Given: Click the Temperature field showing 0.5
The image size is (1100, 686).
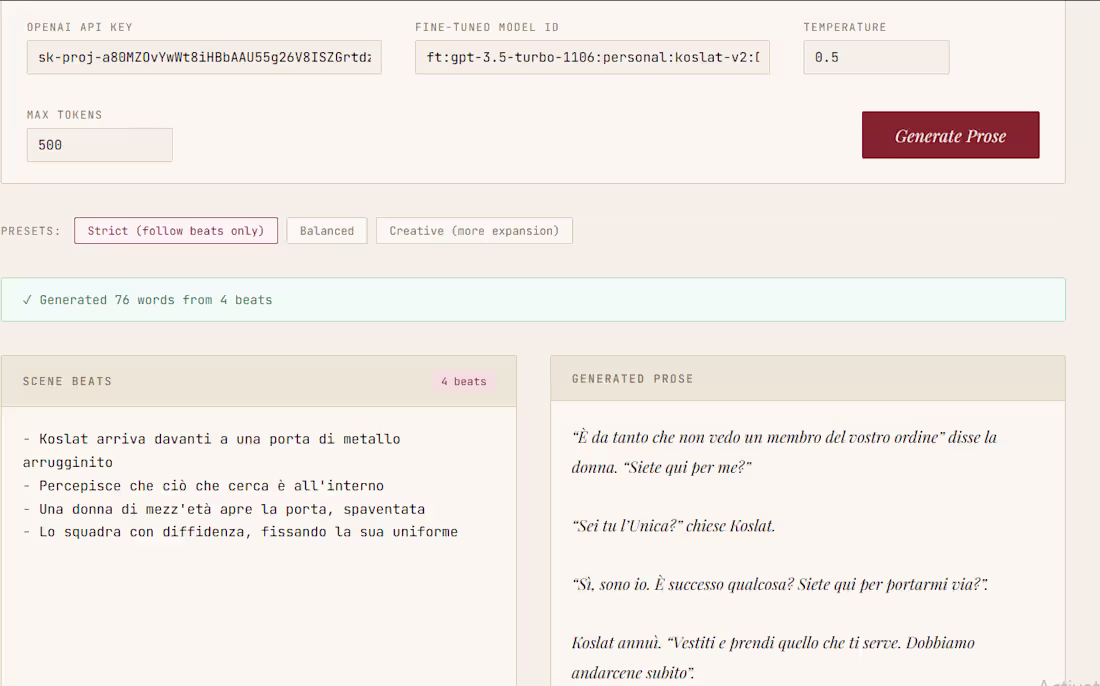Looking at the screenshot, I should click(876, 58).
